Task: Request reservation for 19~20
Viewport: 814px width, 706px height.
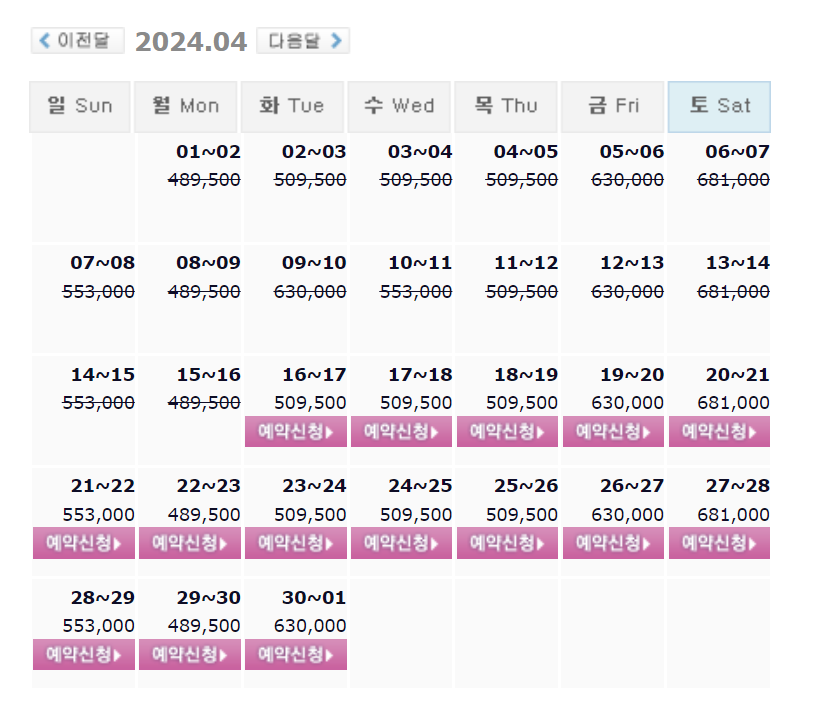Action: click(613, 431)
